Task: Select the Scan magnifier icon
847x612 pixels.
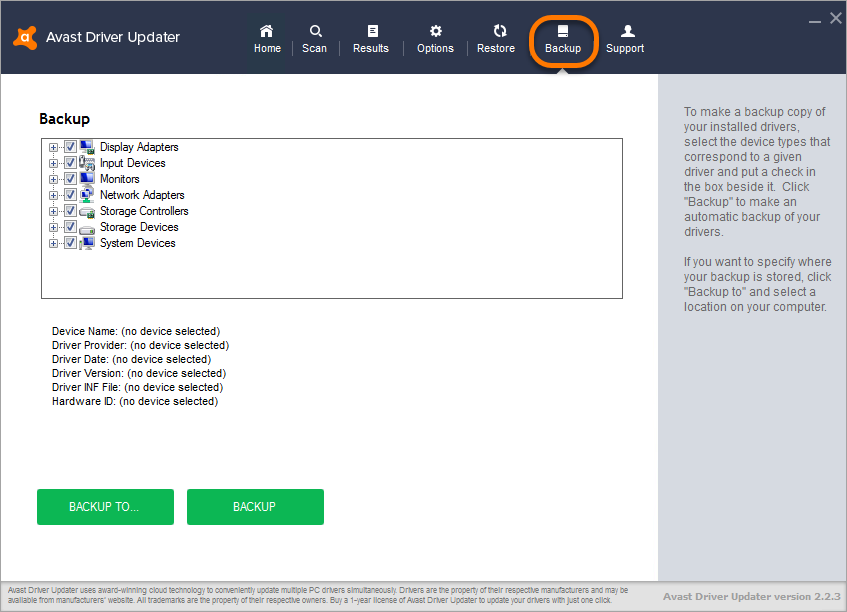Action: [314, 32]
